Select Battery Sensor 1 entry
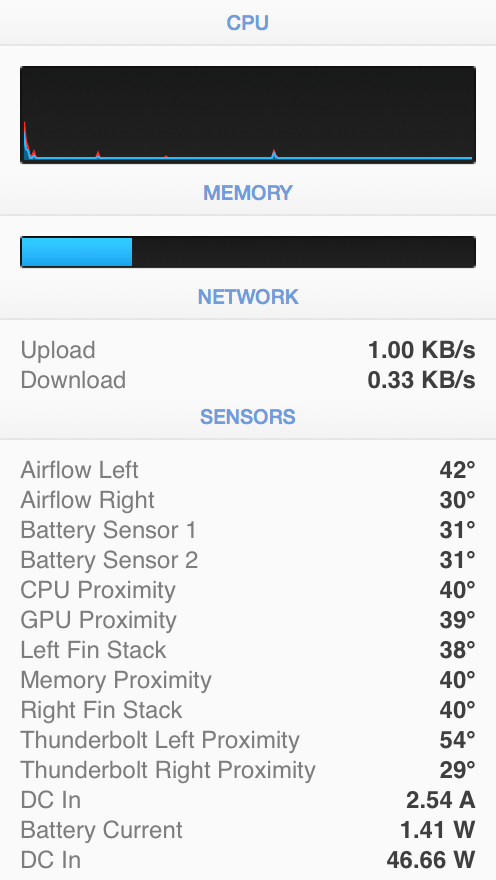Screen dimensions: 496x880 248,530
